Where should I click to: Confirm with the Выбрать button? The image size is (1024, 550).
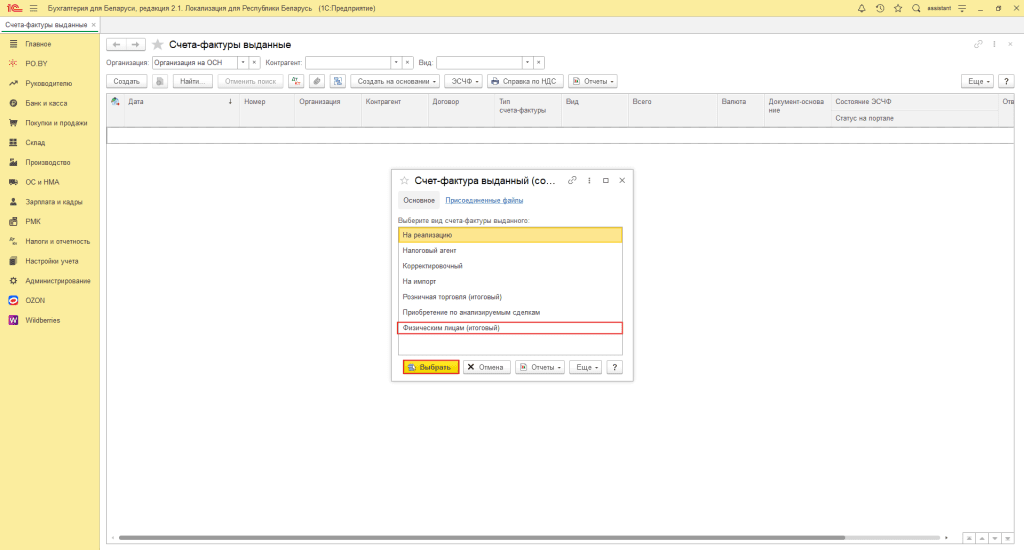(x=431, y=367)
